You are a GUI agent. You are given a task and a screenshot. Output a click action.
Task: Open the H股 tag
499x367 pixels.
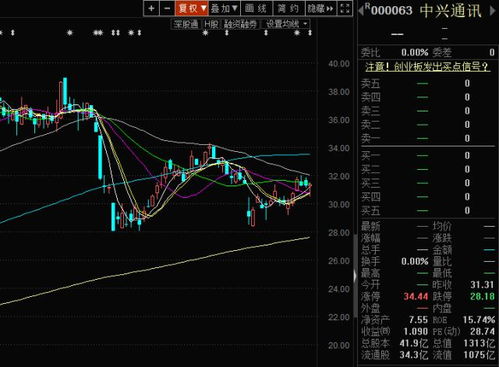click(x=211, y=24)
